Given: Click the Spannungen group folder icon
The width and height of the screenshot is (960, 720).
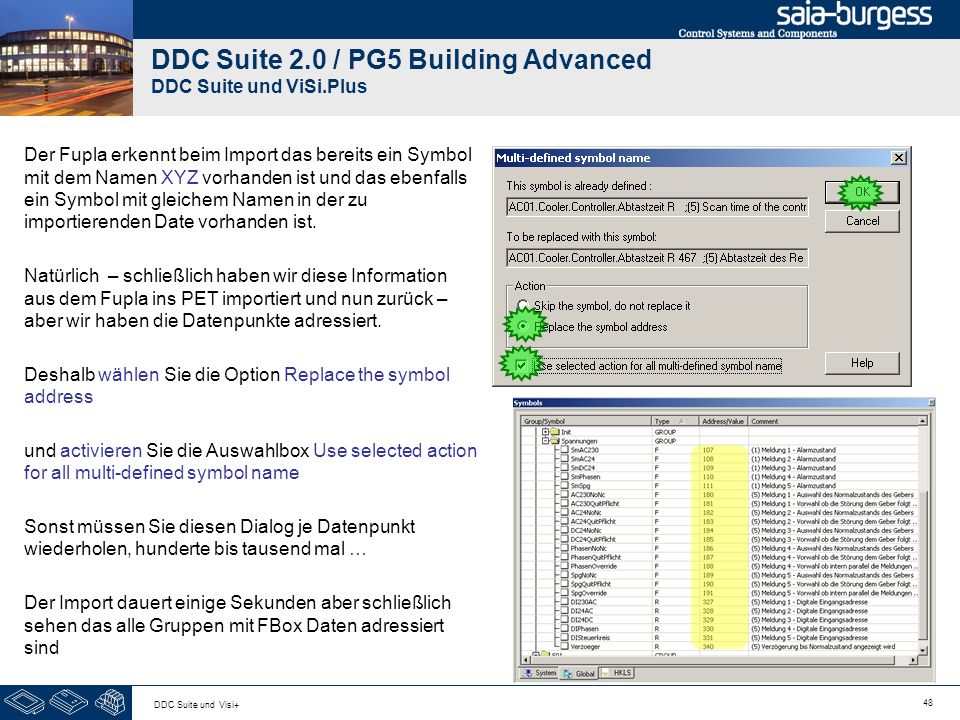Looking at the screenshot, I should (555, 441).
